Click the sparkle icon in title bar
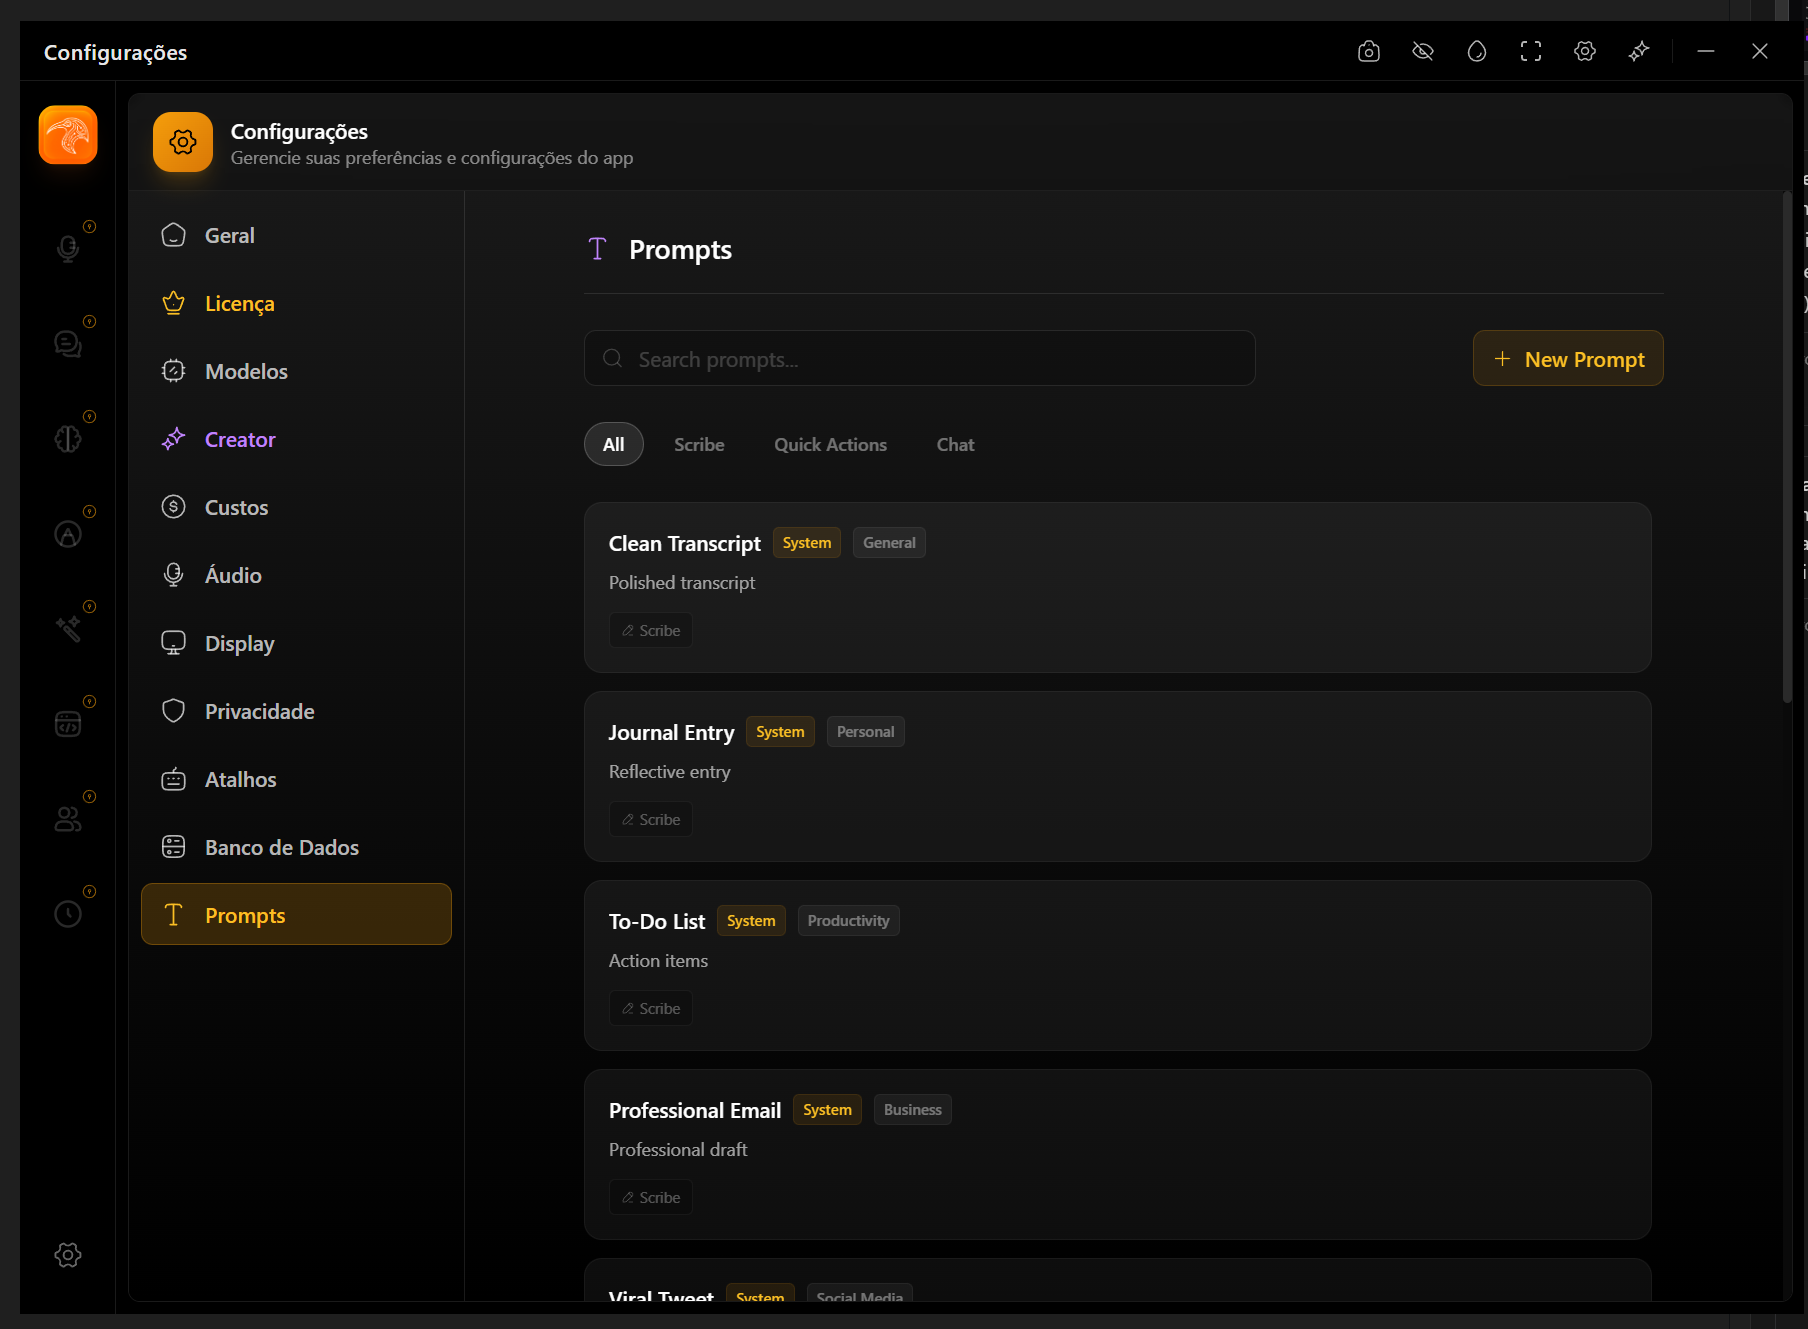Image resolution: width=1808 pixels, height=1329 pixels. click(1639, 51)
